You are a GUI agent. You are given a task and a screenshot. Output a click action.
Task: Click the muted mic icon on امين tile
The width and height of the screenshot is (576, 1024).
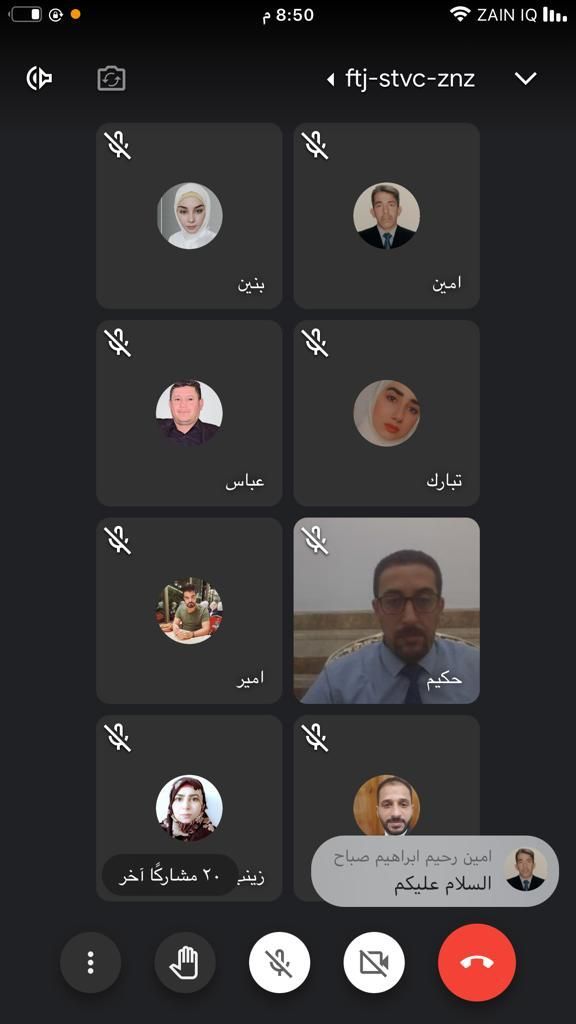(315, 145)
